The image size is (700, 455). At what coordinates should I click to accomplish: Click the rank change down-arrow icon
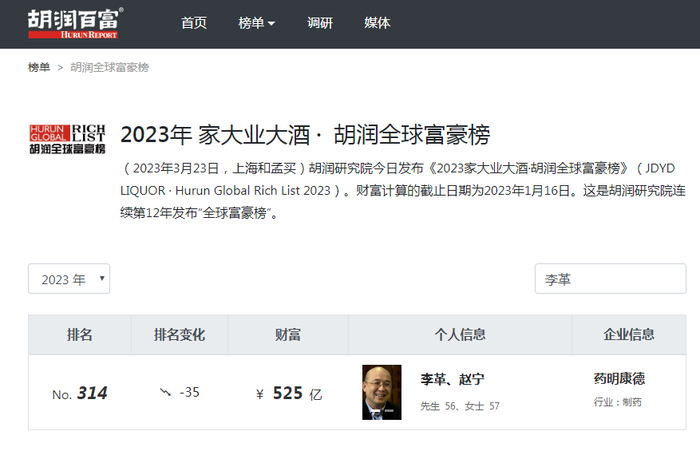(x=164, y=392)
